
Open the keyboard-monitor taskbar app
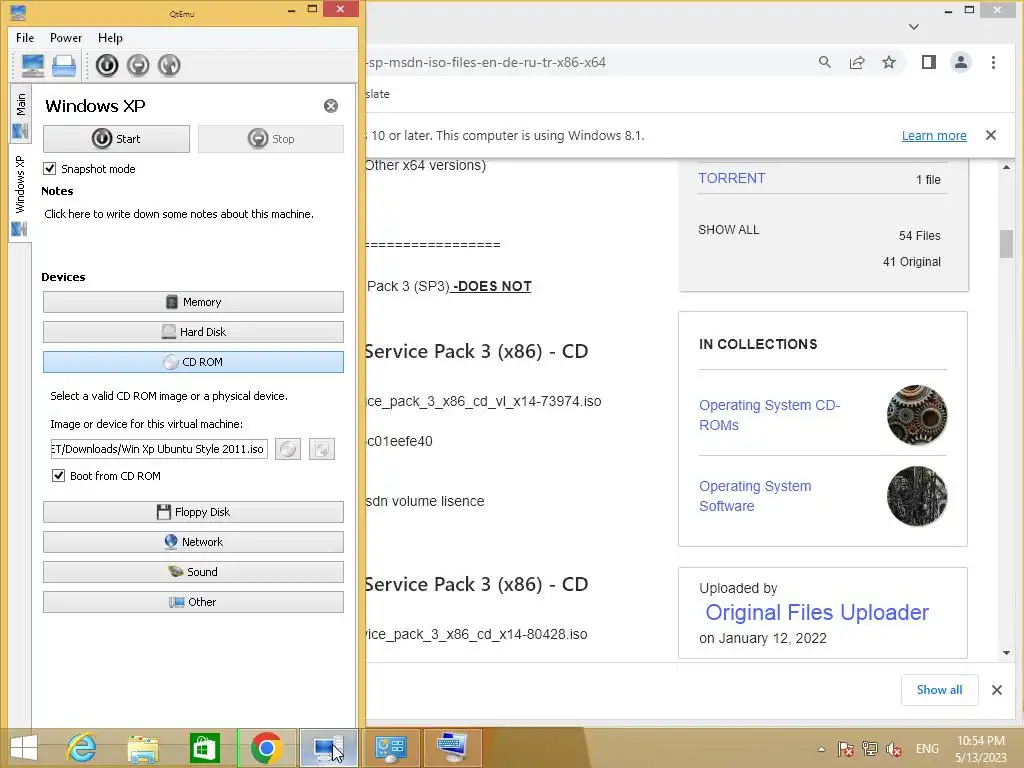[x=453, y=748]
